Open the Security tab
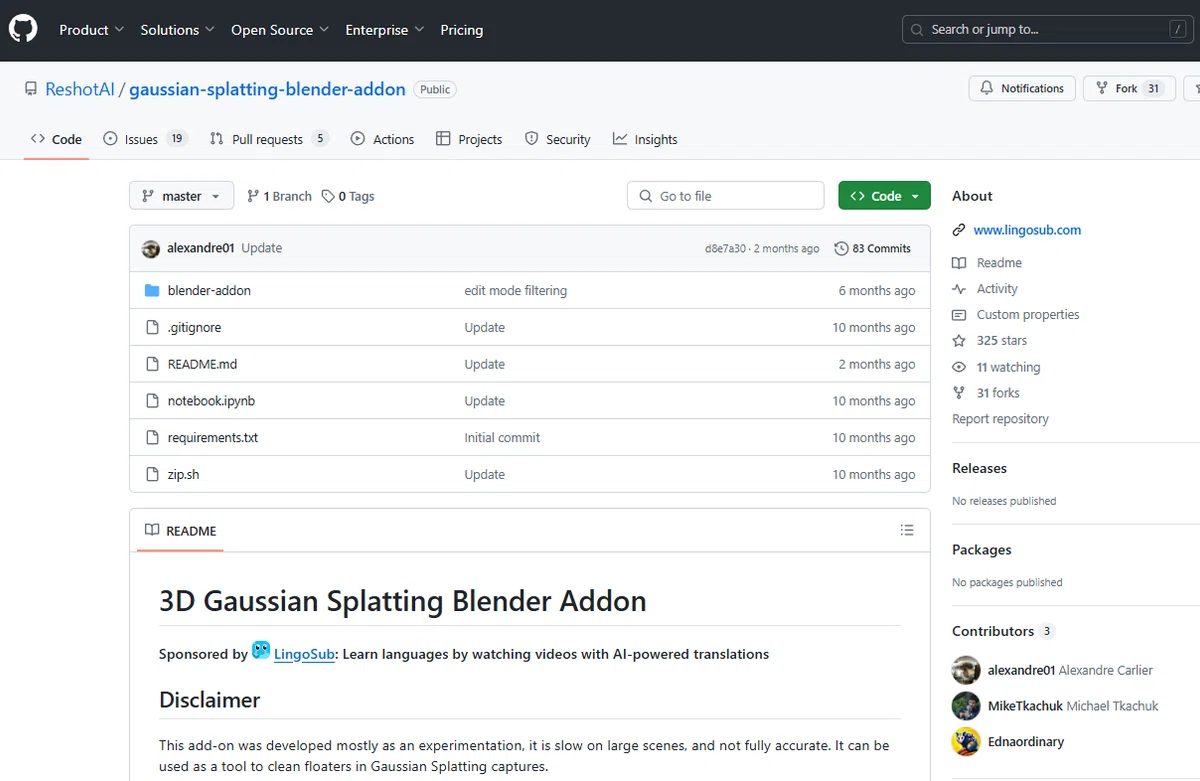This screenshot has width=1200, height=781. coord(558,139)
